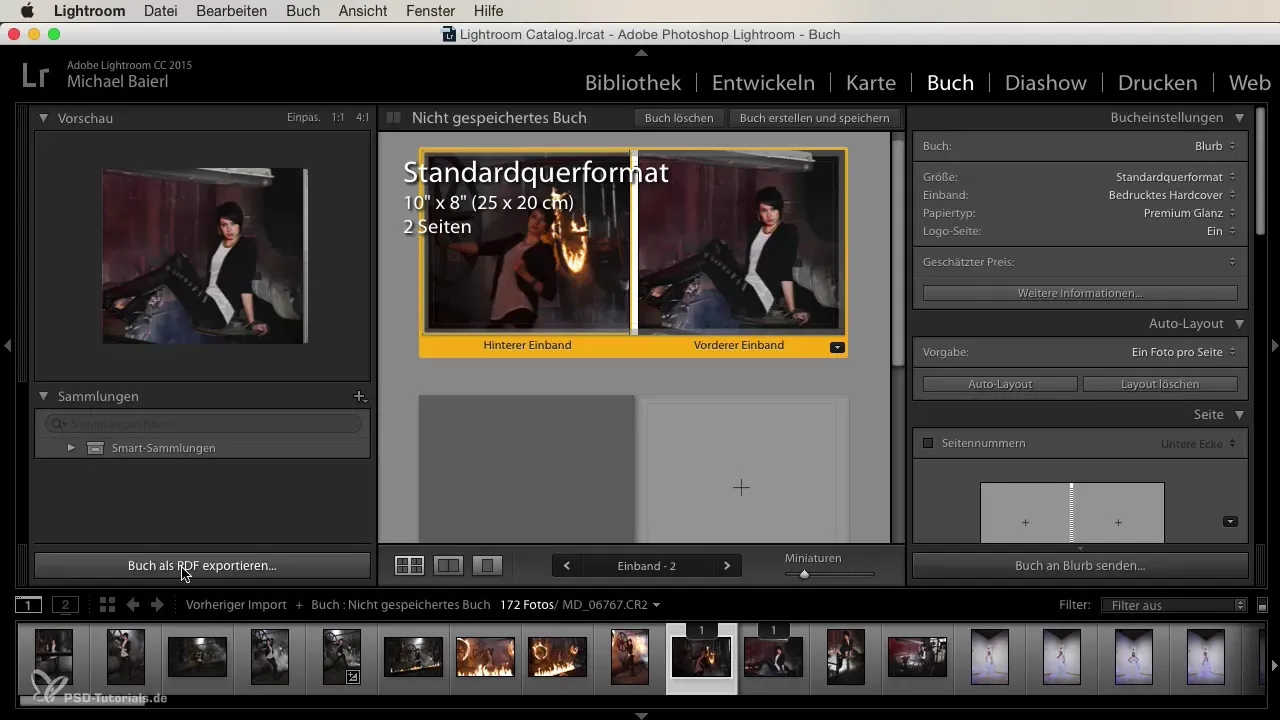The image size is (1280, 720).
Task: Expand Smart-Sammlungen tree item
Action: click(x=71, y=448)
